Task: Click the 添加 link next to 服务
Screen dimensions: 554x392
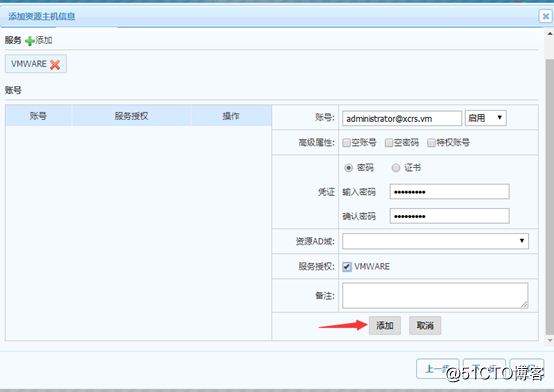Action: click(x=44, y=40)
